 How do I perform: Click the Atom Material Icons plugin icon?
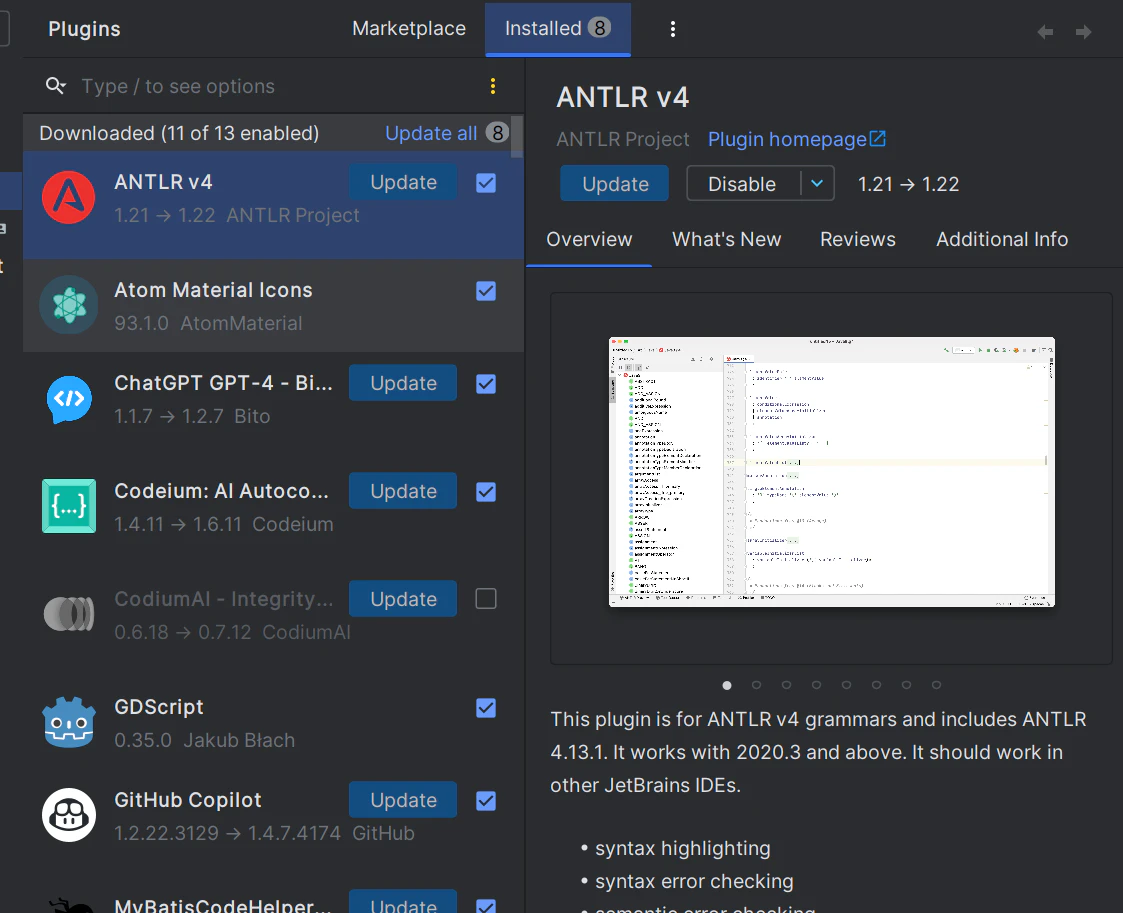[x=69, y=305]
